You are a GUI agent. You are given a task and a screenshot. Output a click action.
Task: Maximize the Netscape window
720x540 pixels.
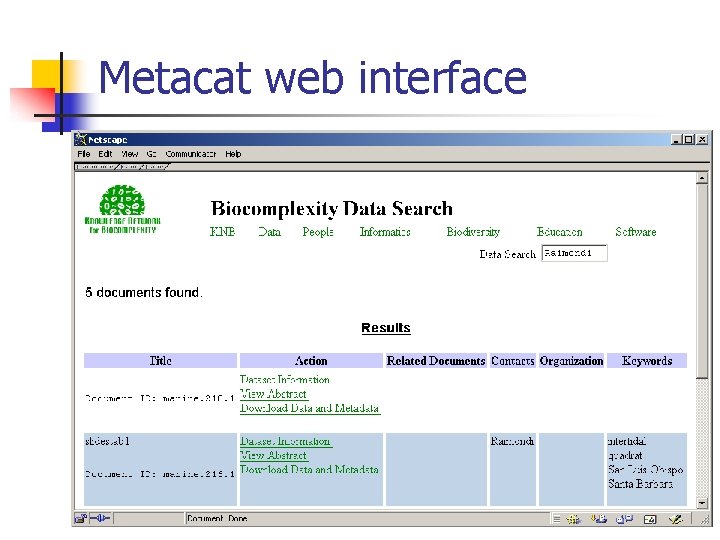pyautogui.click(x=688, y=139)
